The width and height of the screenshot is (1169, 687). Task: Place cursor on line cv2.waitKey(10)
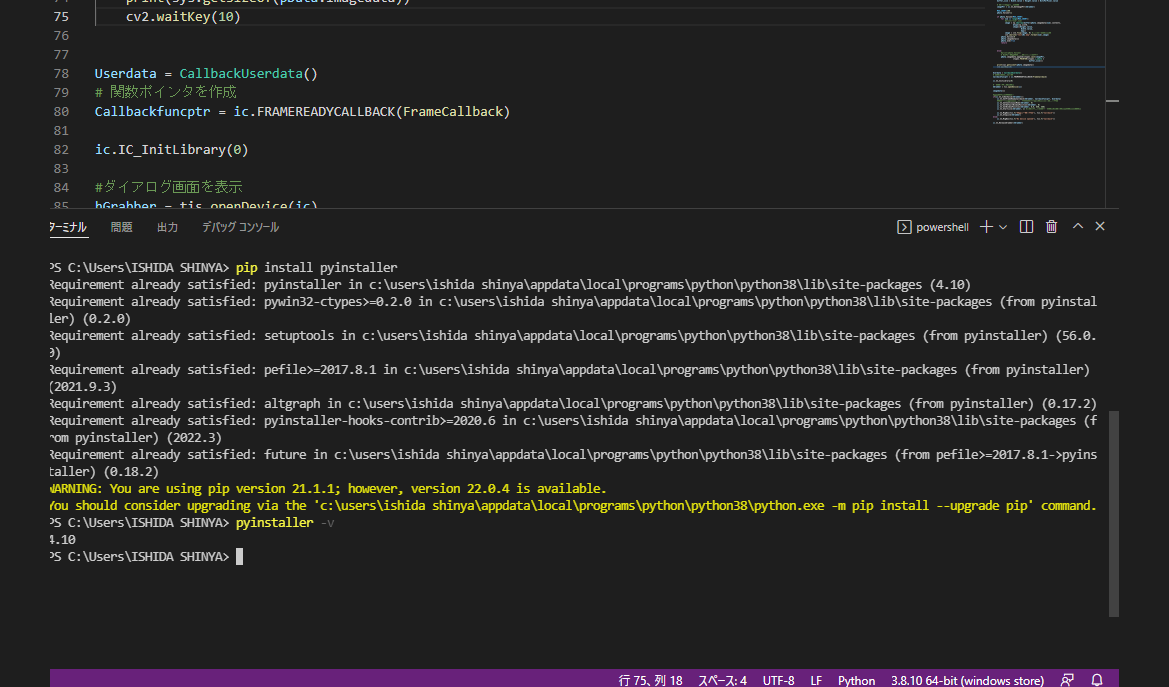[x=183, y=16]
